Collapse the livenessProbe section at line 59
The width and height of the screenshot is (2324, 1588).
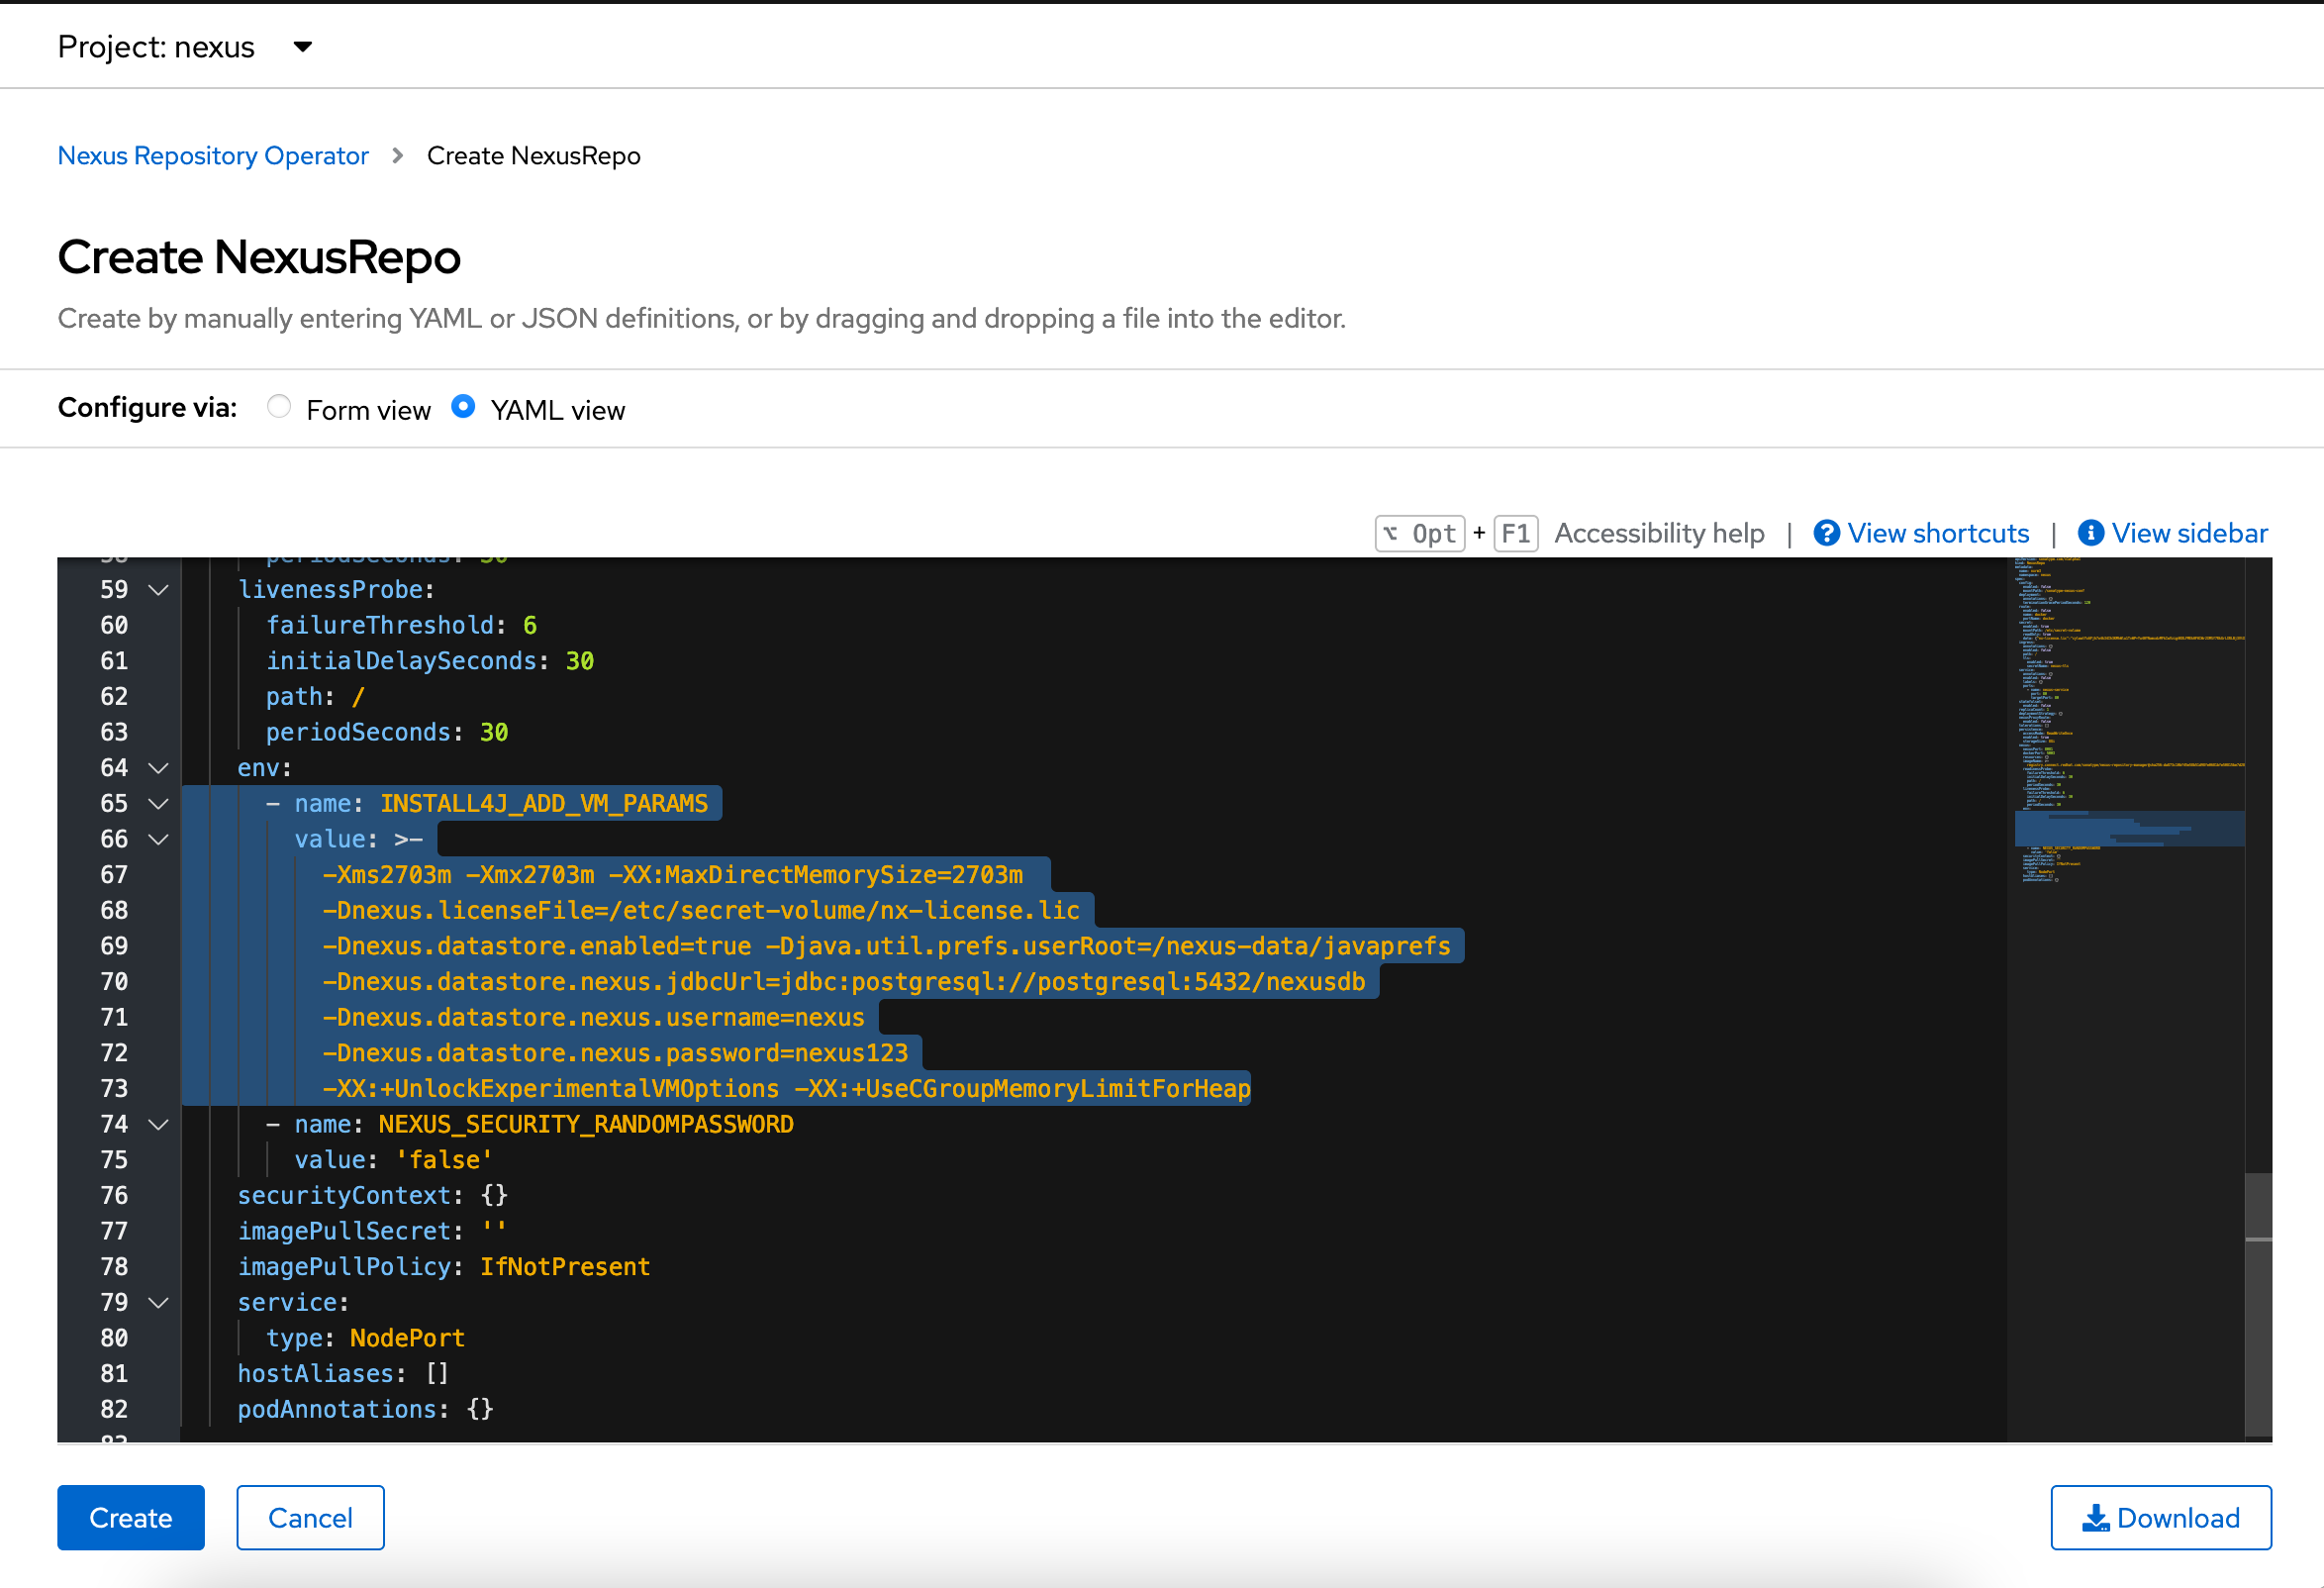pyautogui.click(x=158, y=590)
